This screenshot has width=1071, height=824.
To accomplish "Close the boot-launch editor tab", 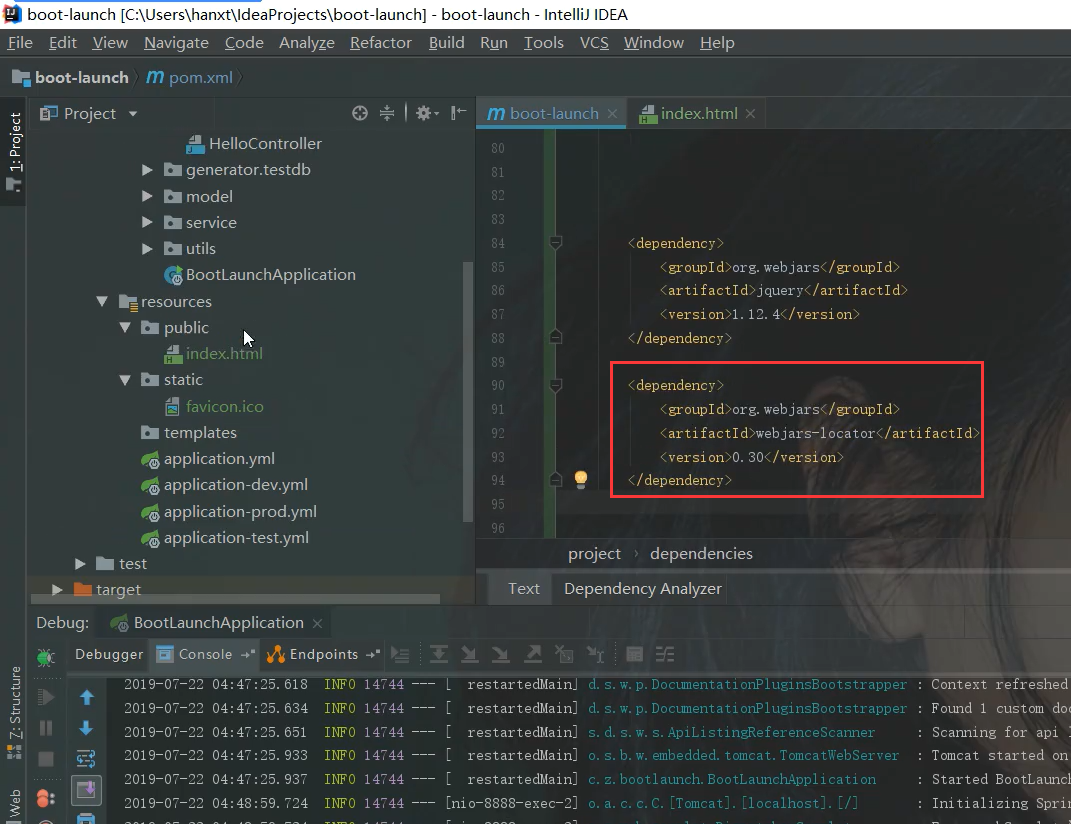I will coord(613,113).
